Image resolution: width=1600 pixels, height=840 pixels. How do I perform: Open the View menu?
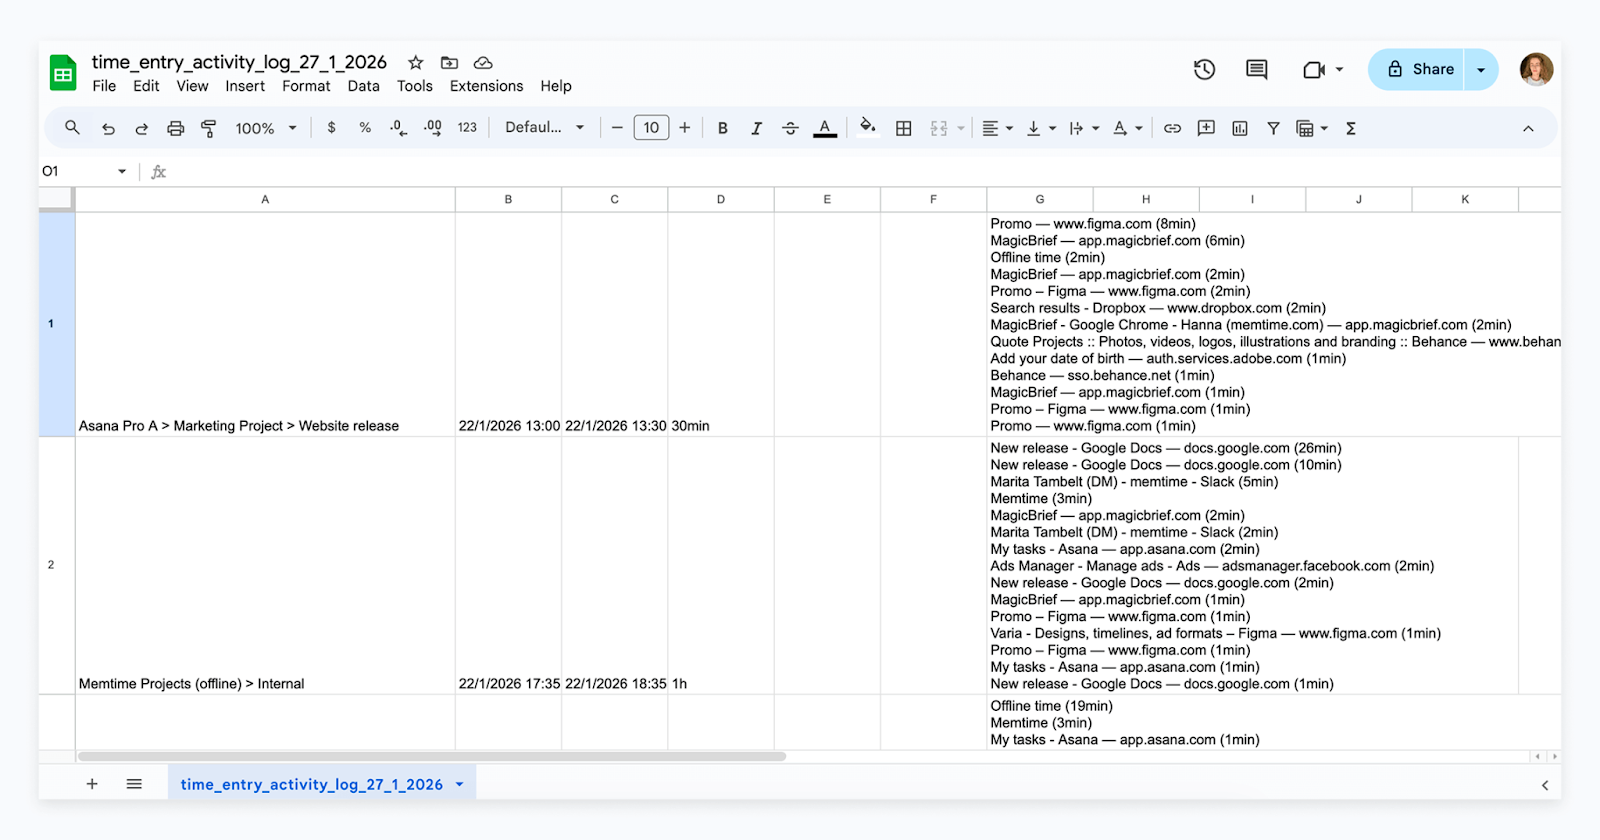click(192, 86)
